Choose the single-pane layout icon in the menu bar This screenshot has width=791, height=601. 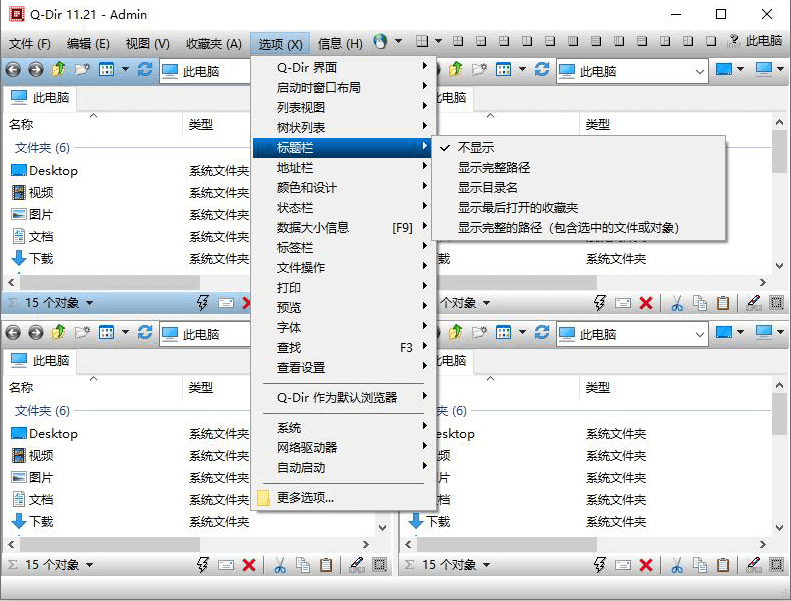tap(711, 41)
